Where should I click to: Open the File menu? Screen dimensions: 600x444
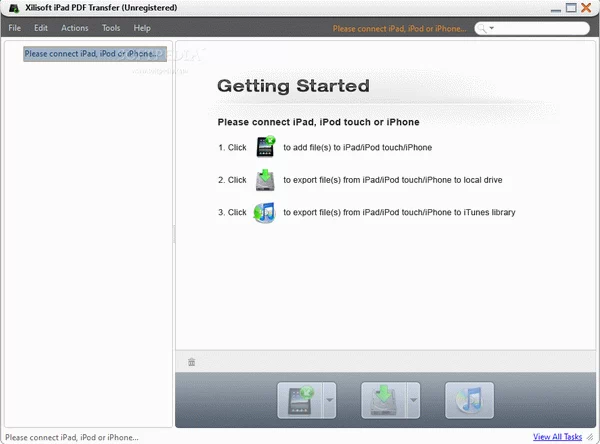point(15,28)
